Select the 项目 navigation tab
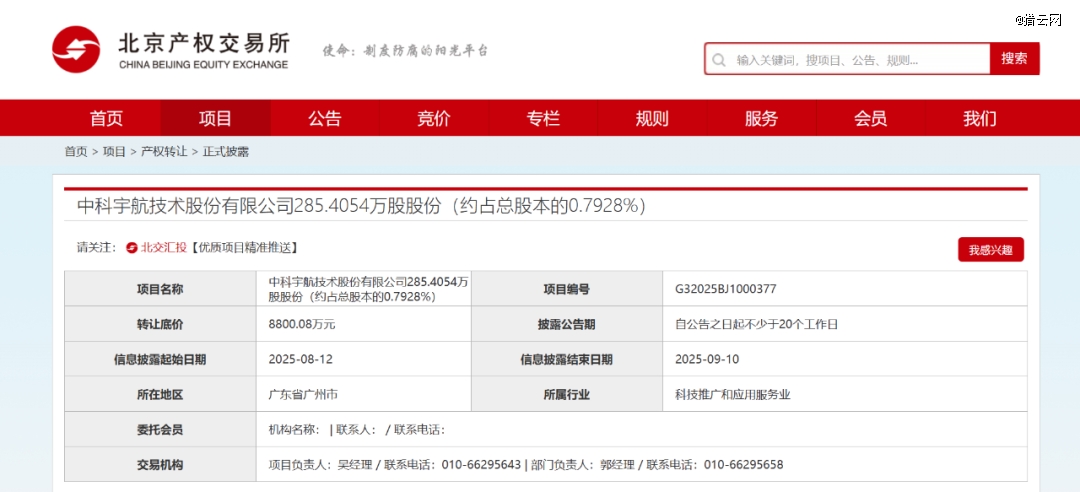The image size is (1080, 492). (x=215, y=119)
